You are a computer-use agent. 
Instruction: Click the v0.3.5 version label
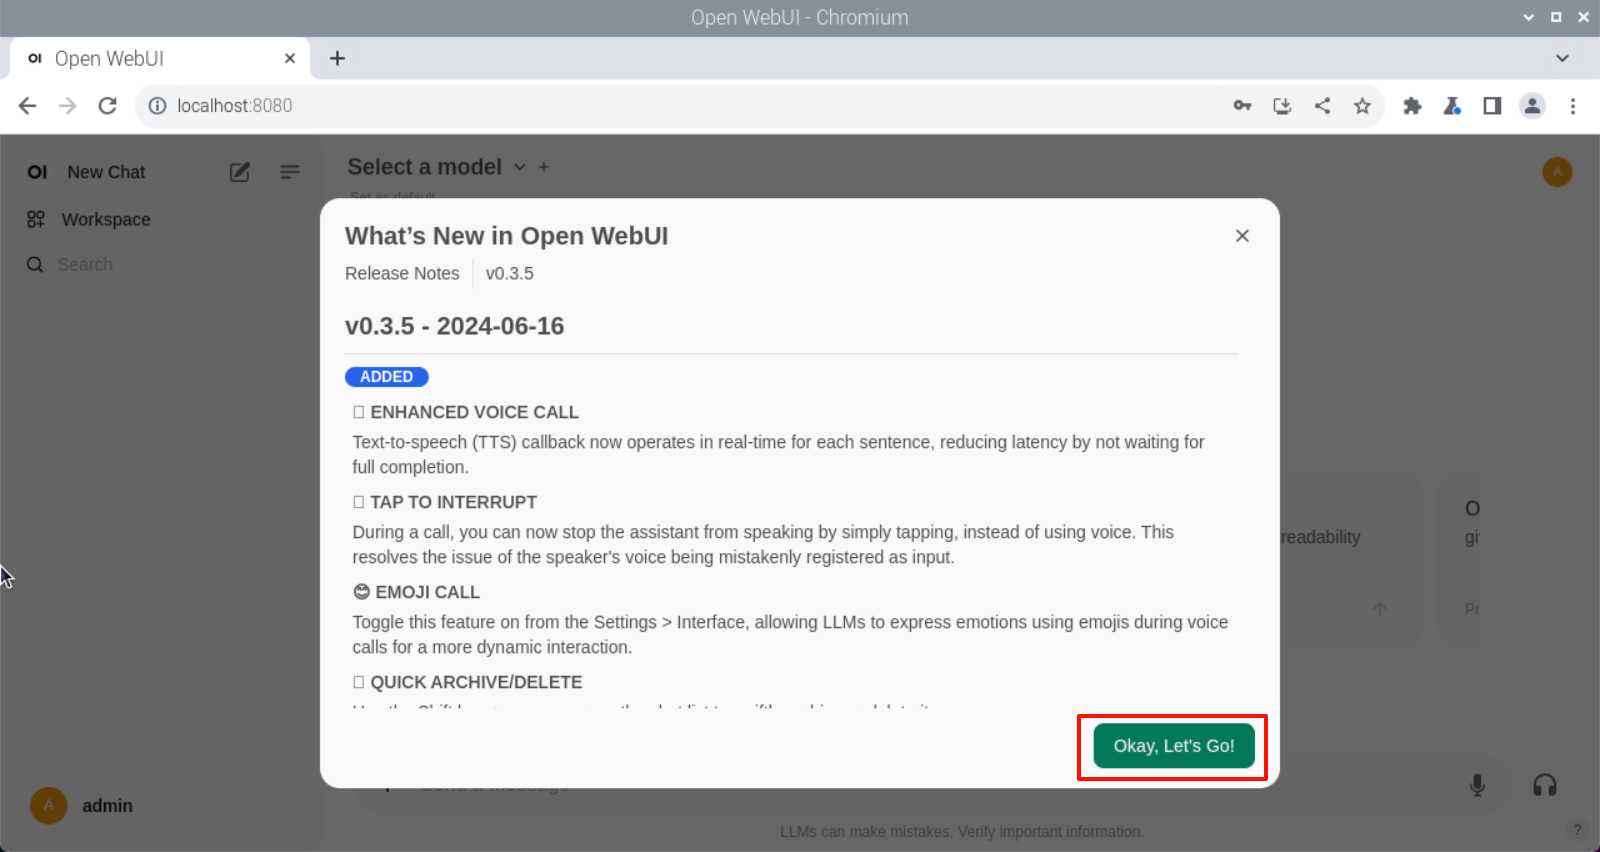510,273
